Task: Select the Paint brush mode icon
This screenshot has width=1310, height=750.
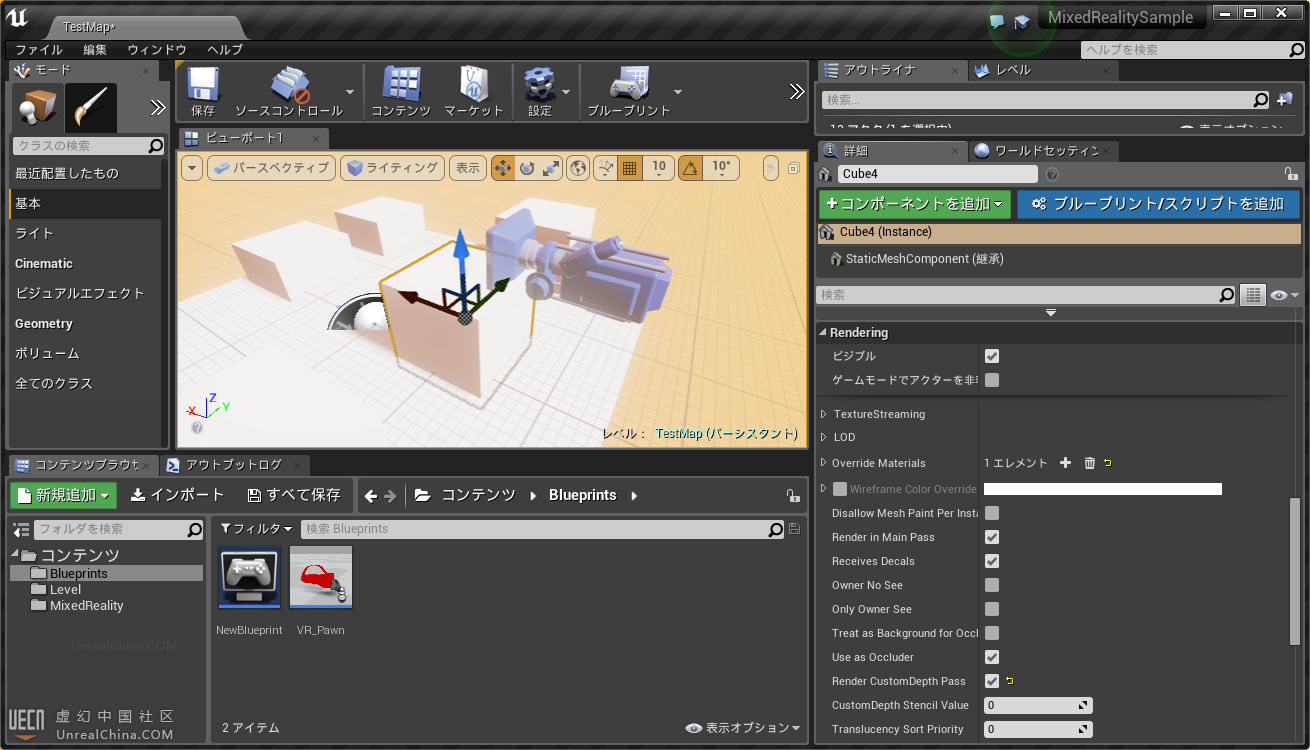Action: click(91, 107)
